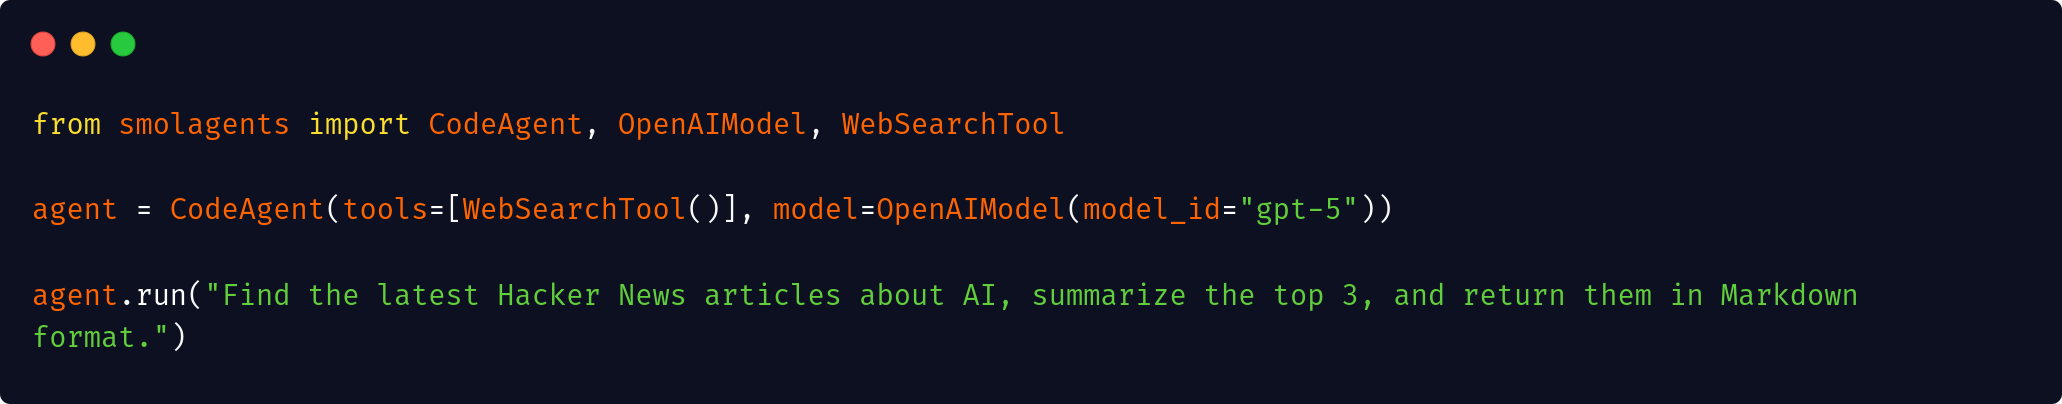Click the "import" keyword
Image resolution: width=2062 pixels, height=404 pixels.
(359, 124)
